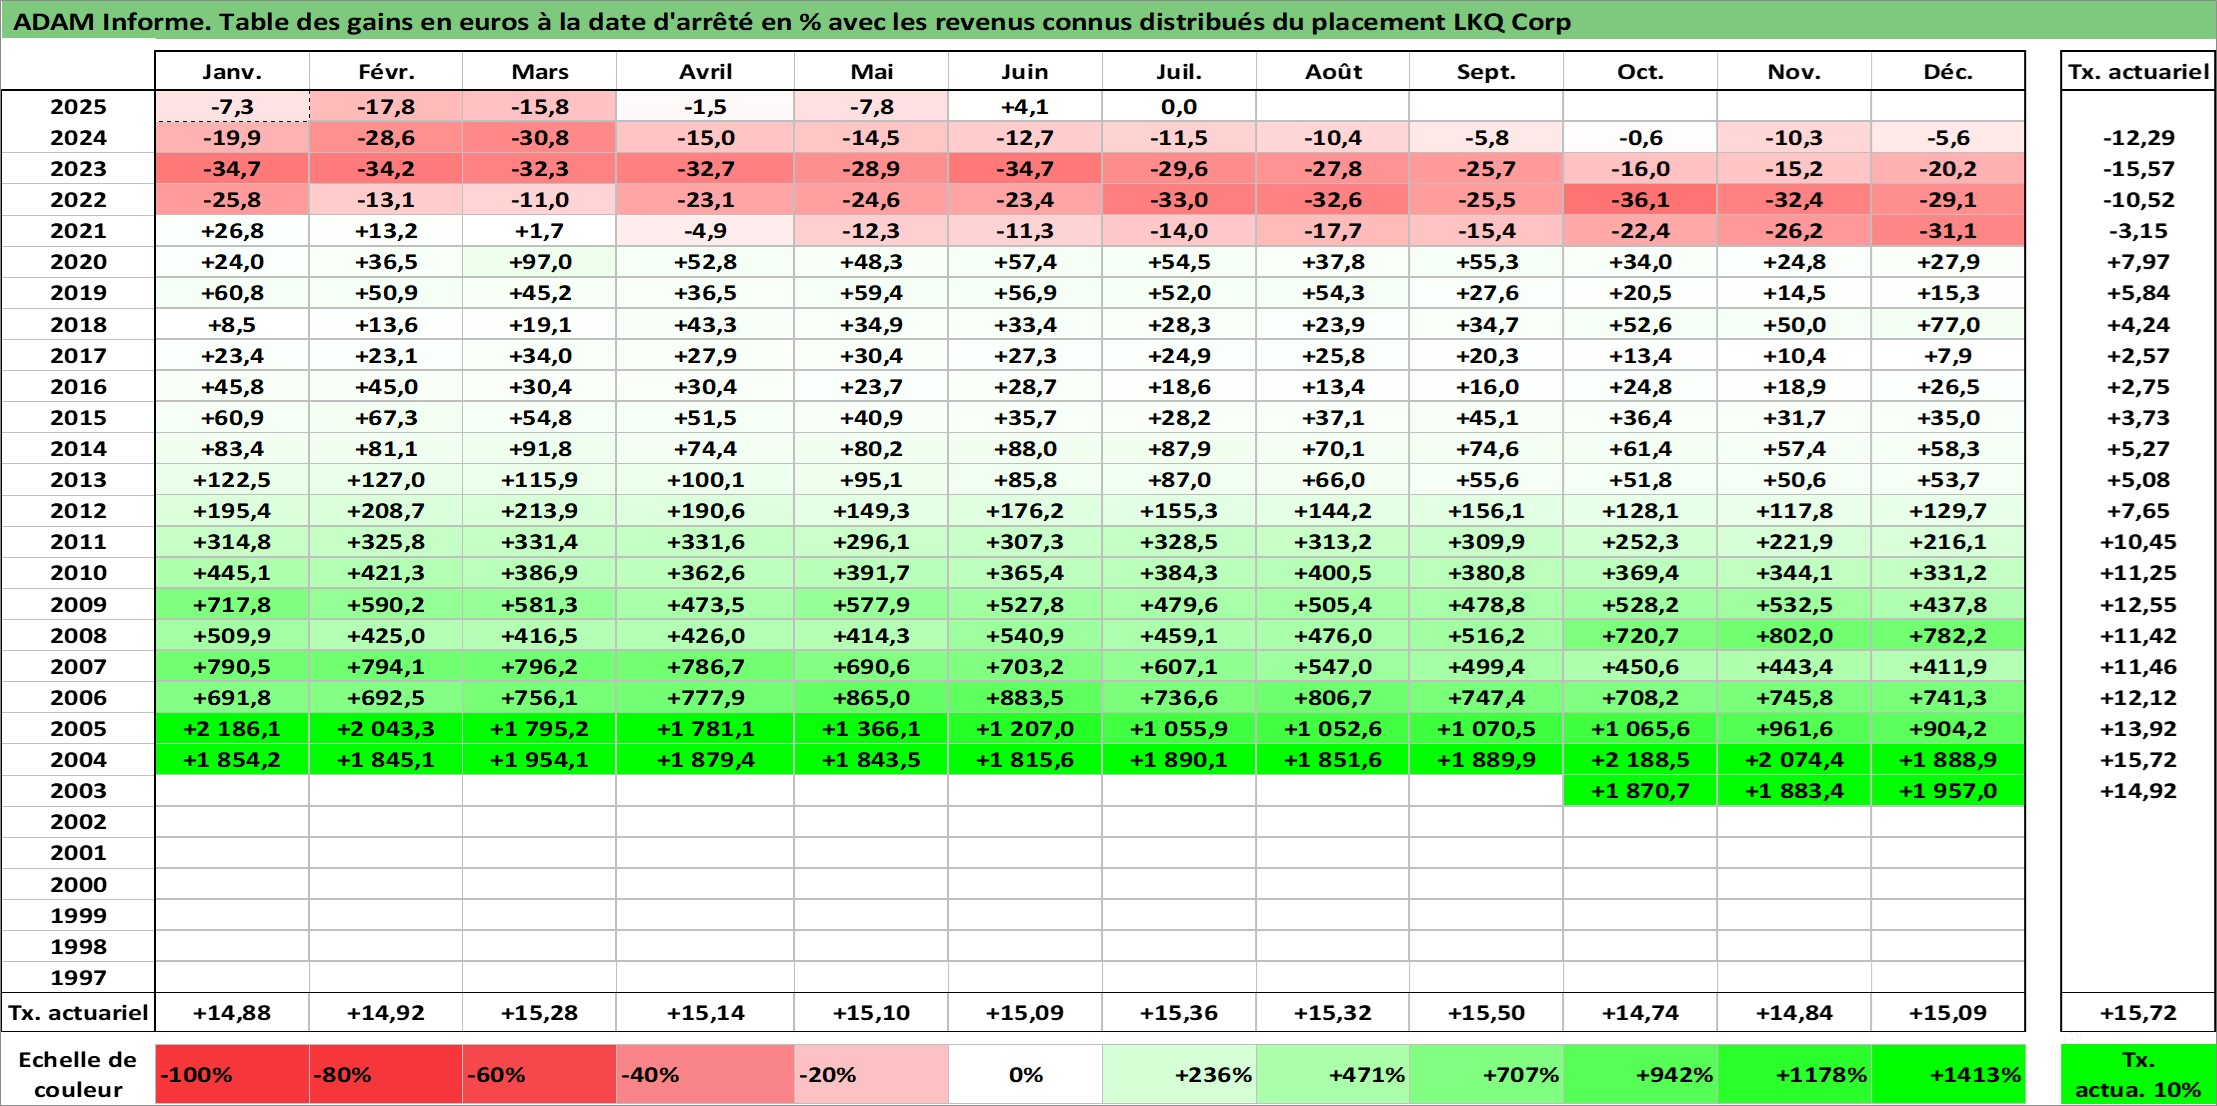
Task: Select actuarial rate '+13,92' for 2005
Action: (2138, 729)
